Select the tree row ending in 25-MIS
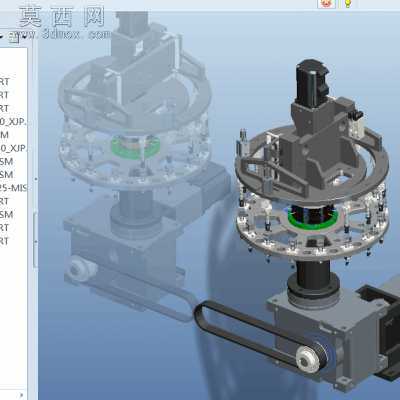400x400 pixels. point(13,188)
